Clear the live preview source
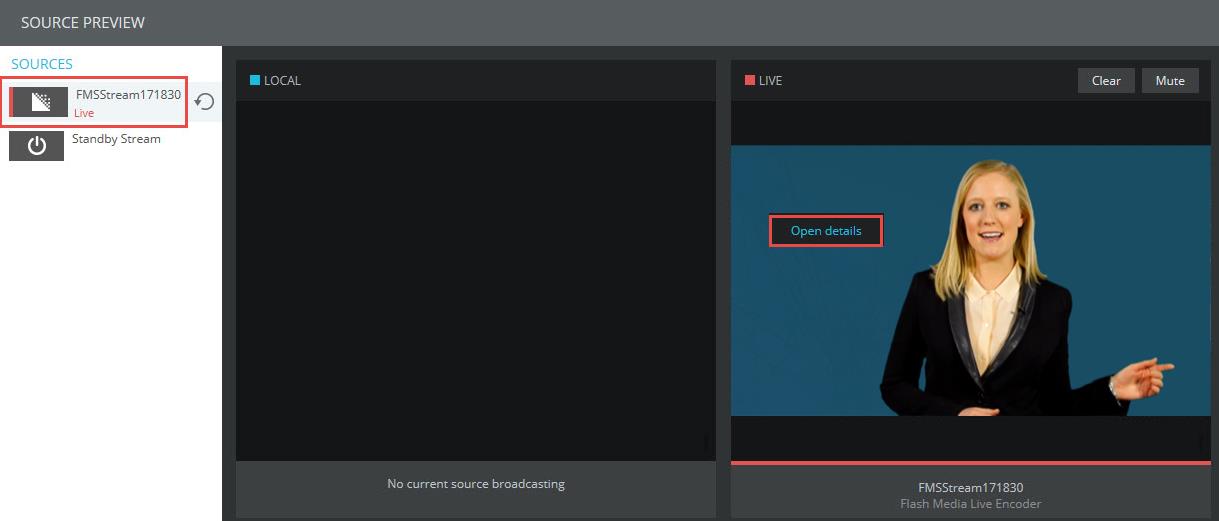This screenshot has width=1219, height=521. (x=1105, y=81)
